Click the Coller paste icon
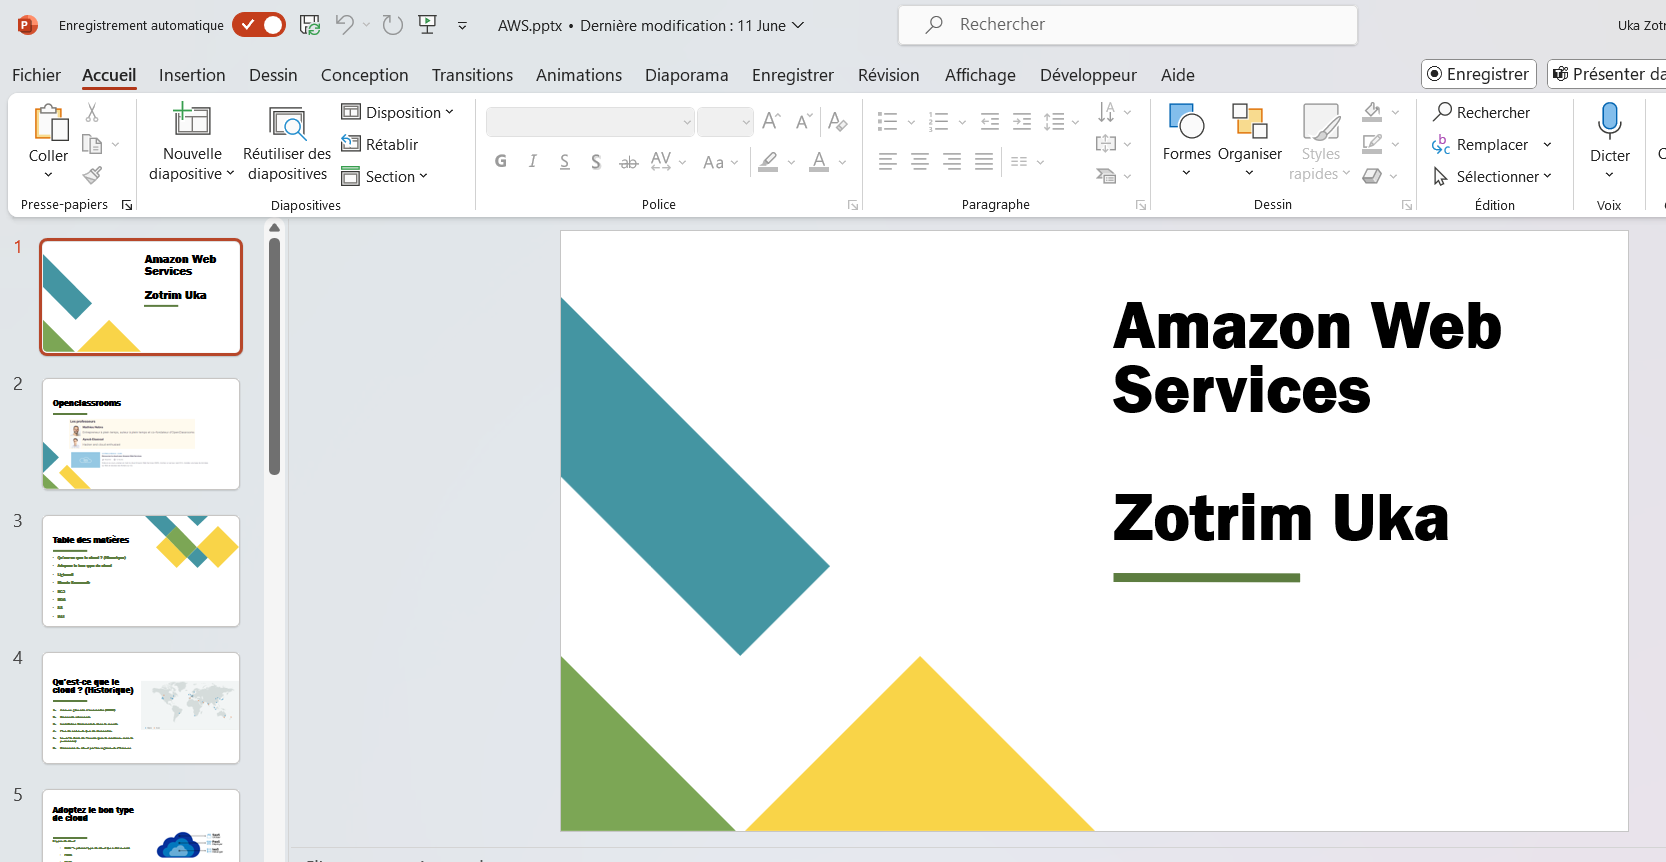The width and height of the screenshot is (1666, 862). [x=49, y=124]
